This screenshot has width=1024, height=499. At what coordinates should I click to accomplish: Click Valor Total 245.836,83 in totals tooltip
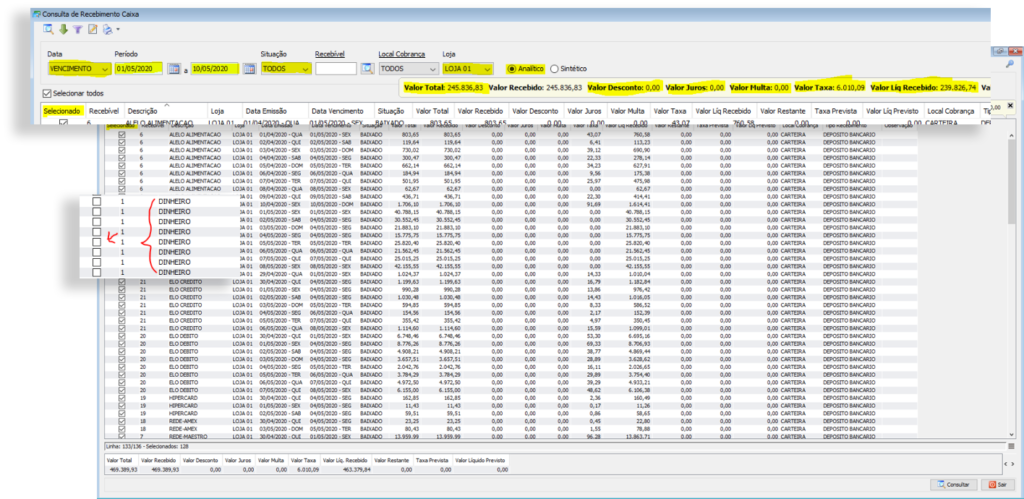pyautogui.click(x=445, y=86)
